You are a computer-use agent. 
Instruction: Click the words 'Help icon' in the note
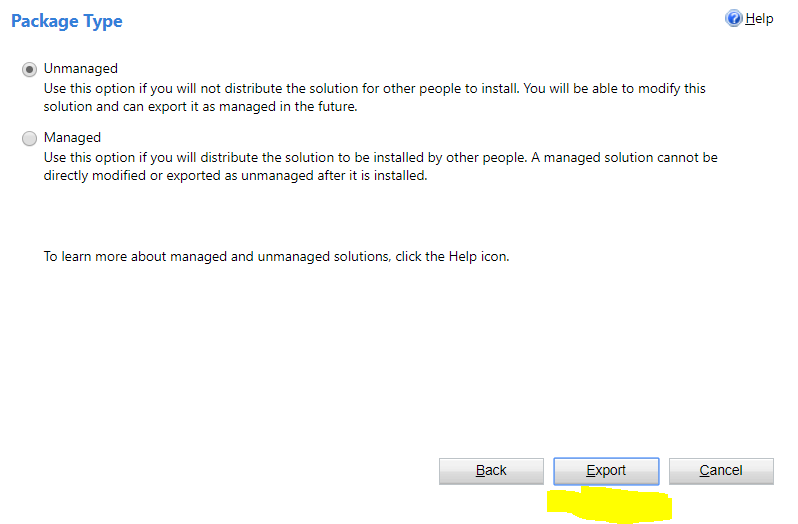point(478,256)
